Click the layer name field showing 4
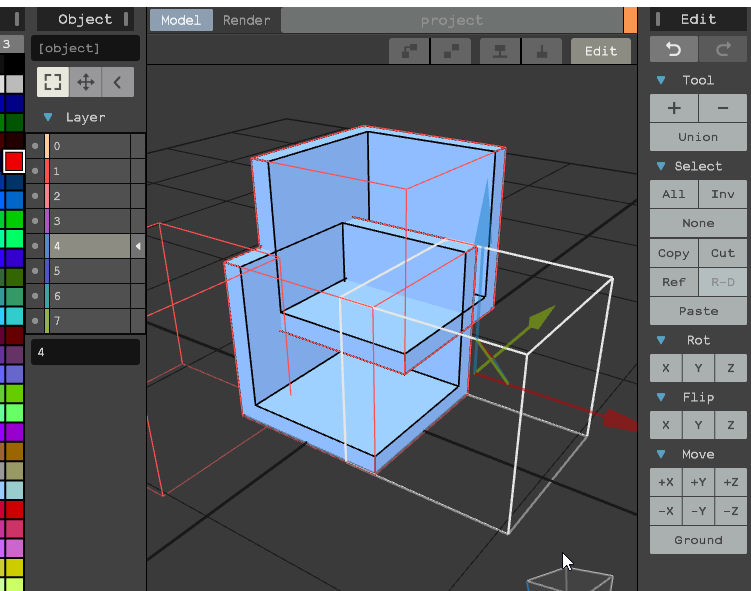 click(85, 352)
